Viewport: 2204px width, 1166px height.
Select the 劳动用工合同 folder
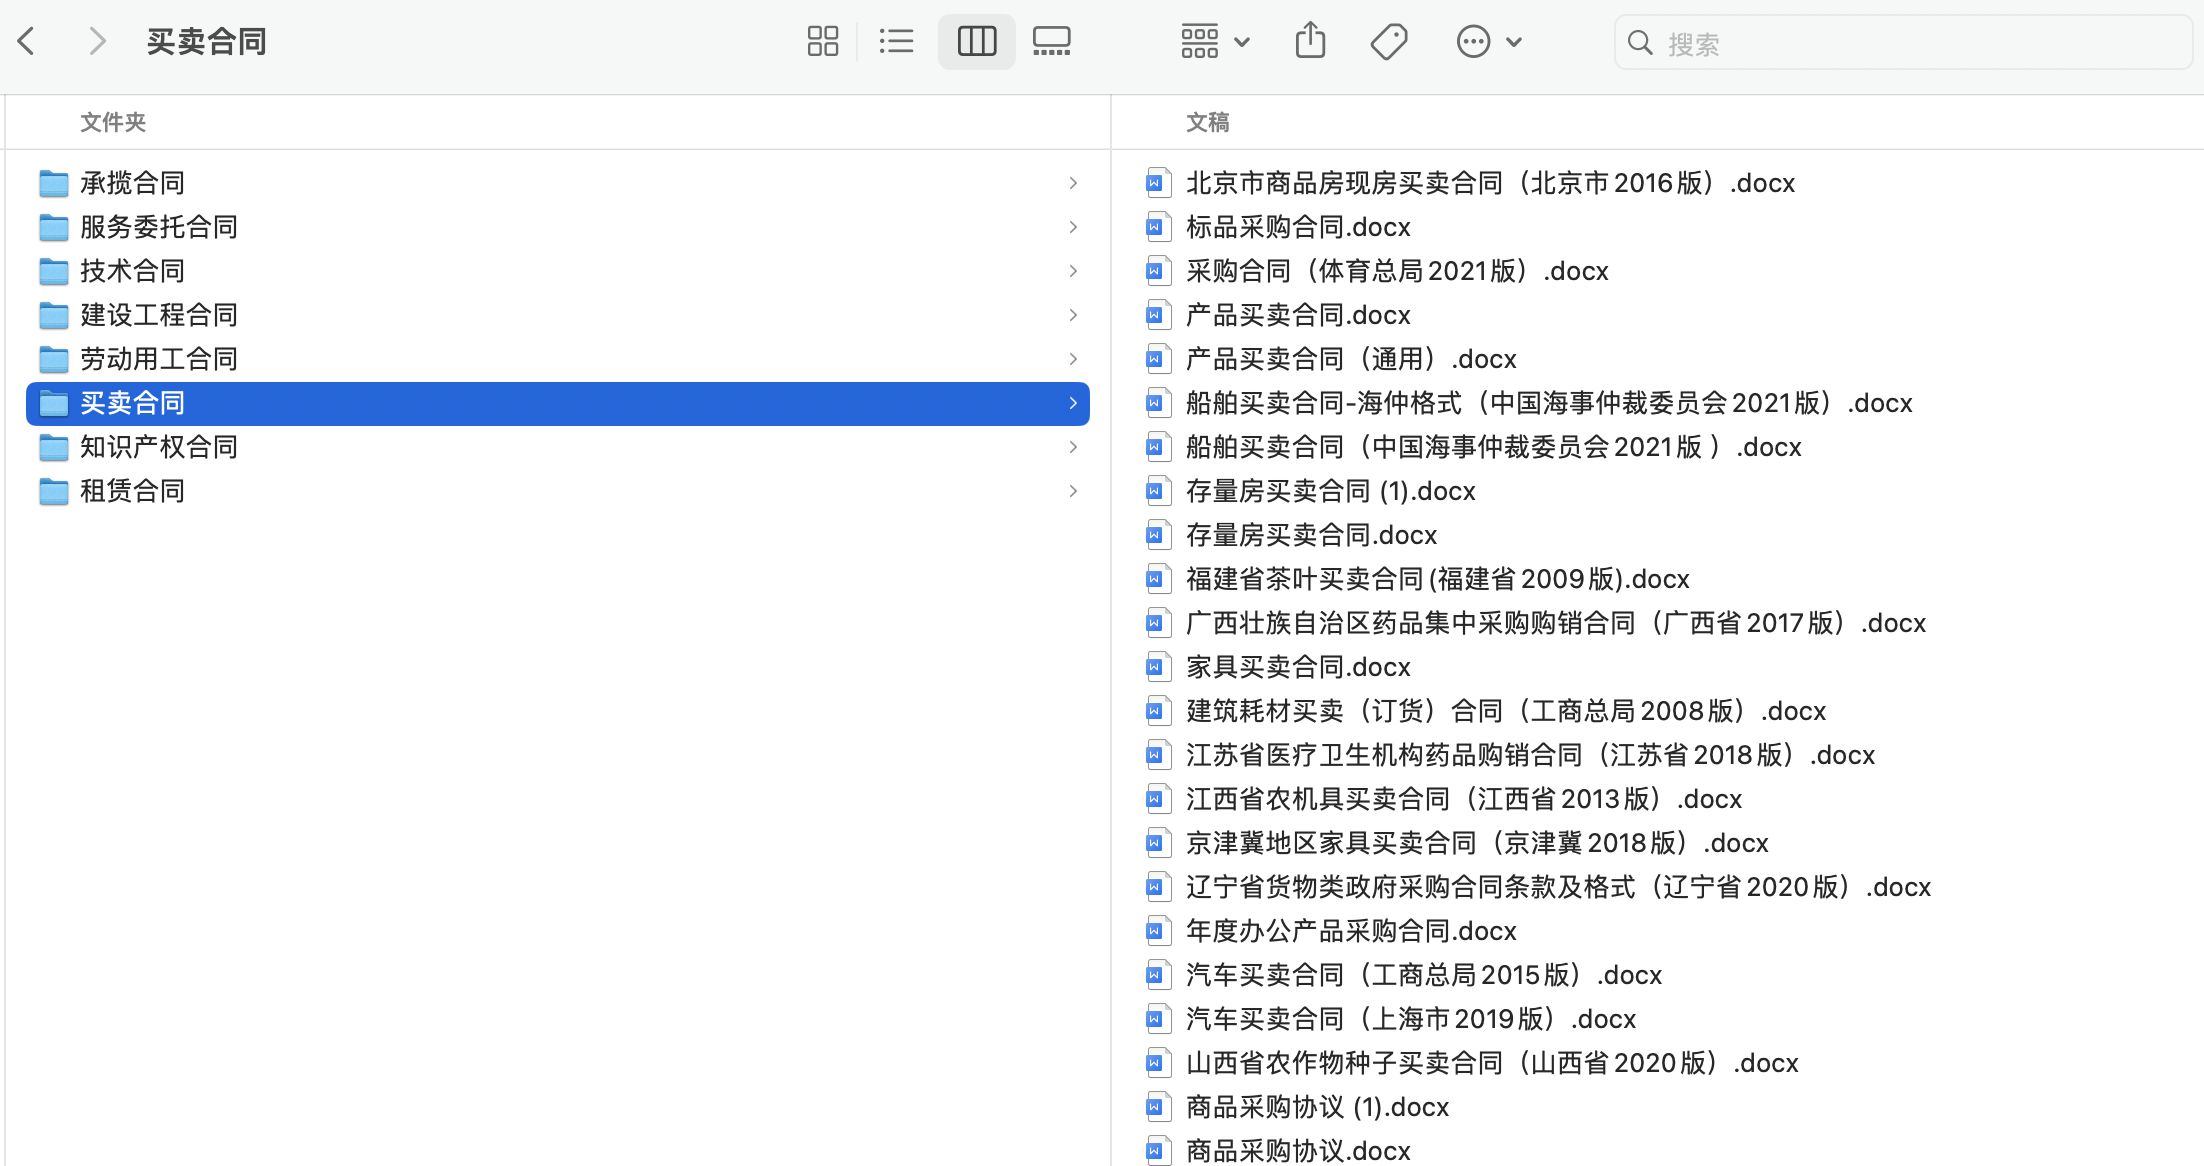pos(557,359)
